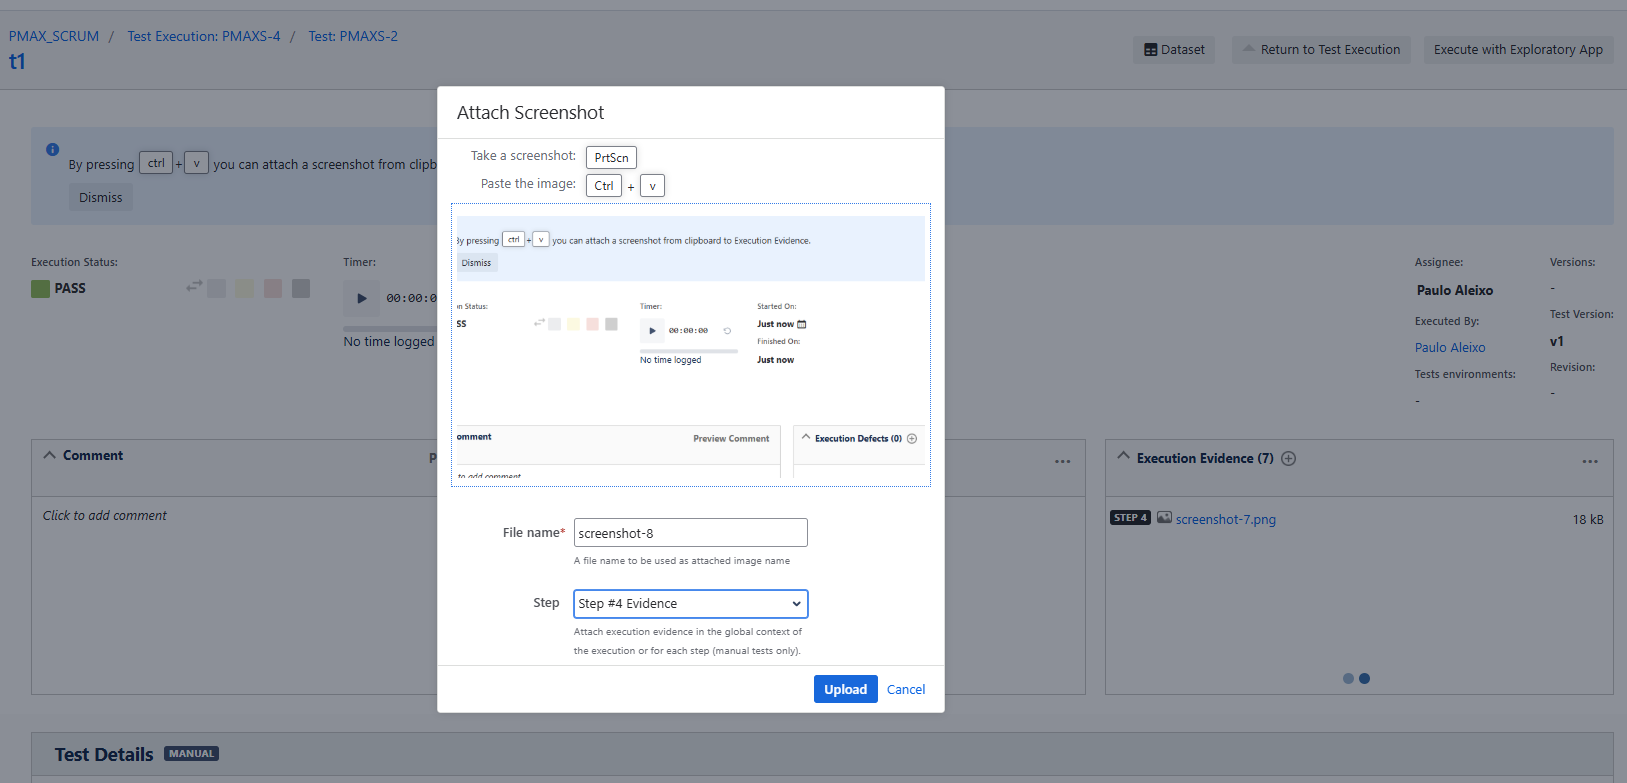Click the Paulo Aleixo assignee name

pos(1455,291)
